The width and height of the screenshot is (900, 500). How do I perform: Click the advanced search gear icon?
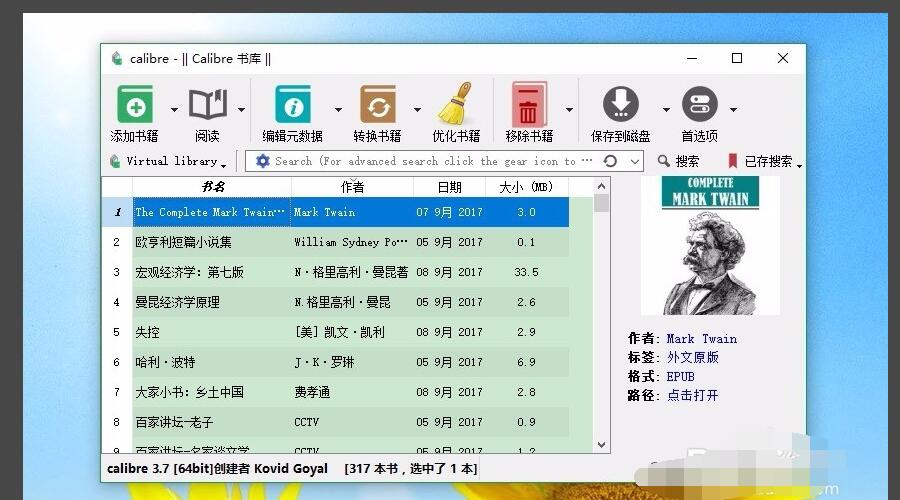(262, 161)
